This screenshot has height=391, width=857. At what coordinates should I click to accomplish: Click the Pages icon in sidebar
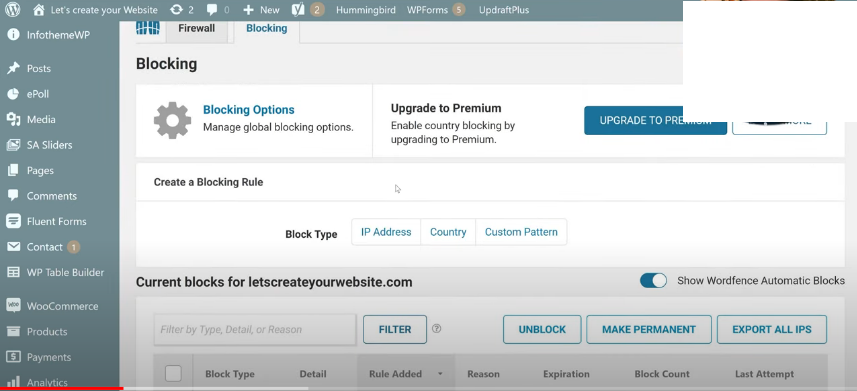click(x=13, y=171)
